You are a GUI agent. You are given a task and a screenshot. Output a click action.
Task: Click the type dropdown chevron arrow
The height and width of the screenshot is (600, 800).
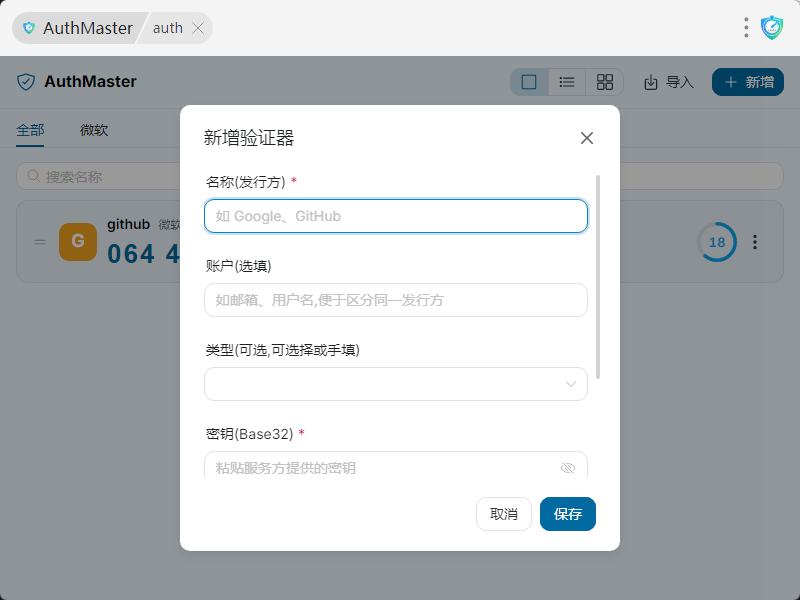pyautogui.click(x=571, y=384)
